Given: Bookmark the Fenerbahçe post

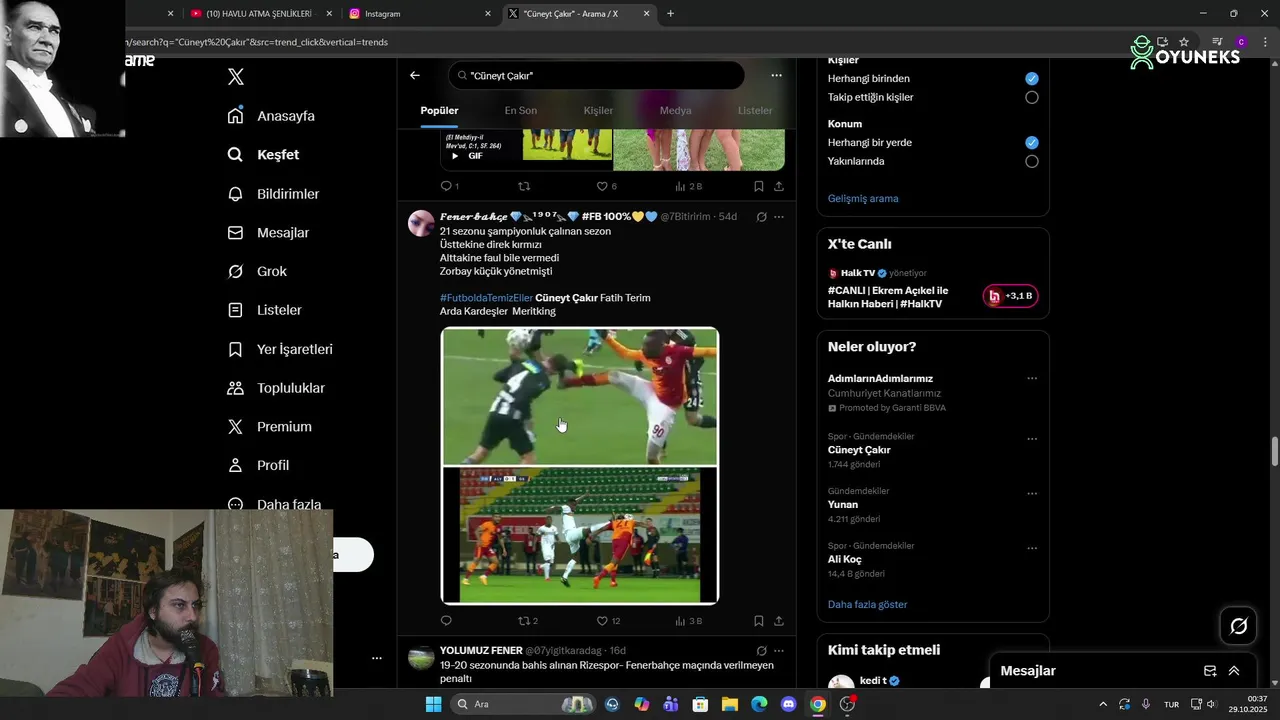Looking at the screenshot, I should point(759,621).
